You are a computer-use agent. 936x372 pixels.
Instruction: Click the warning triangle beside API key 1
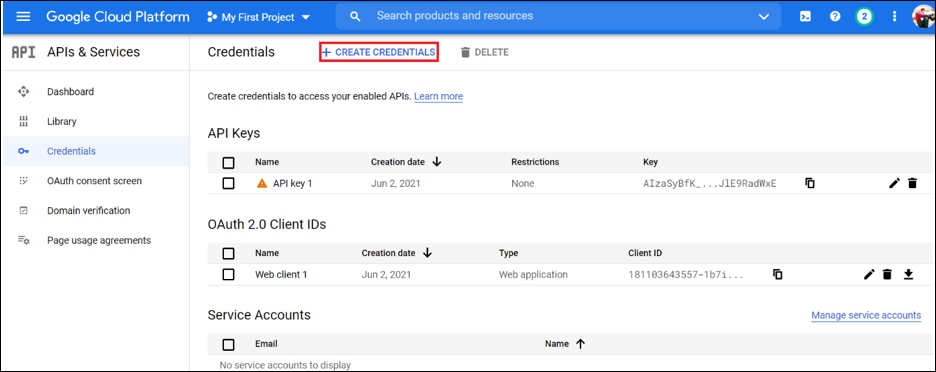point(261,183)
